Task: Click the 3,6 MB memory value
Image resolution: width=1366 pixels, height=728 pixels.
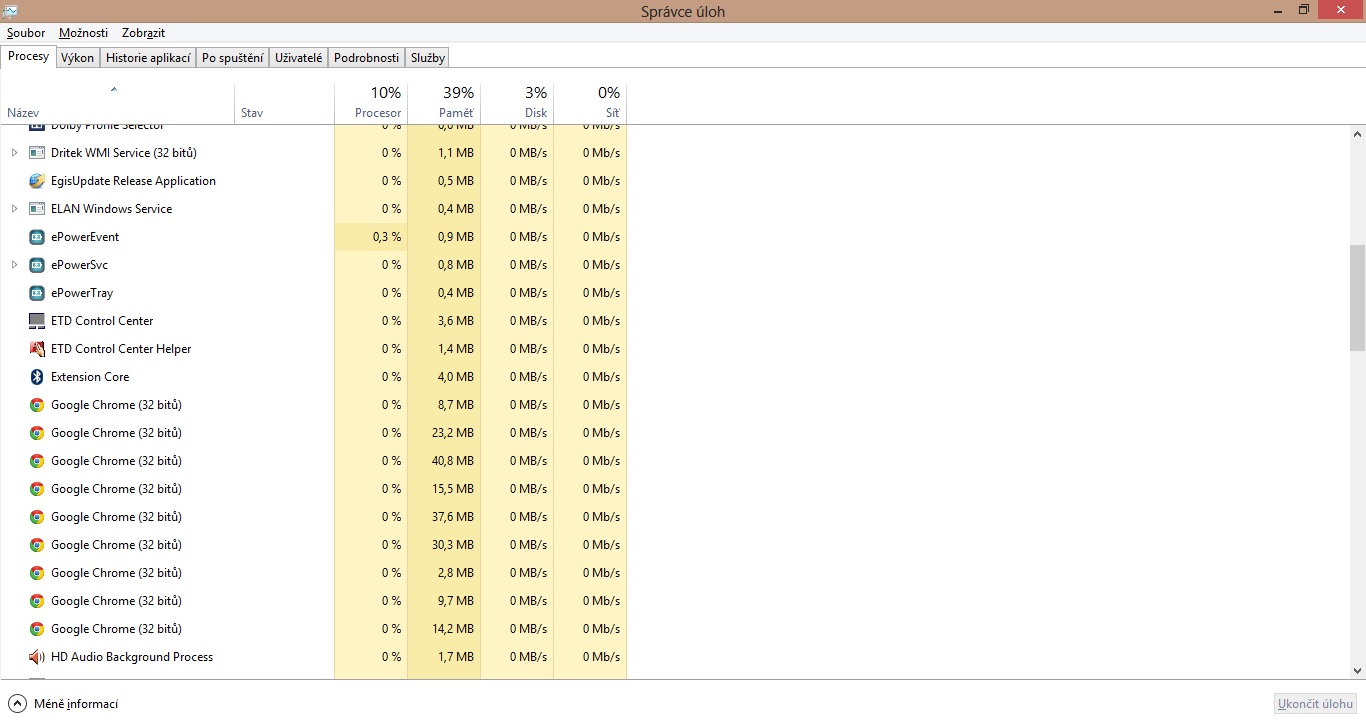Action: point(456,321)
